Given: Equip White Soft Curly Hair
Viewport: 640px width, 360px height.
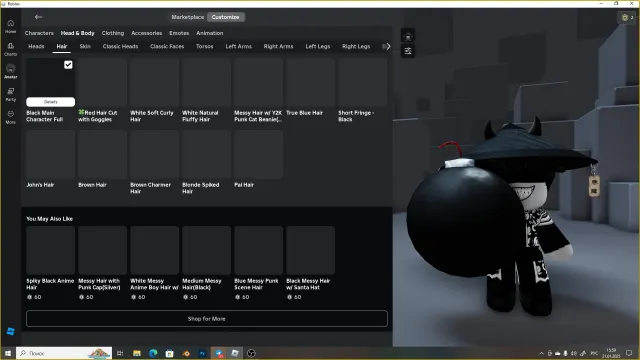Looking at the screenshot, I should coord(154,82).
